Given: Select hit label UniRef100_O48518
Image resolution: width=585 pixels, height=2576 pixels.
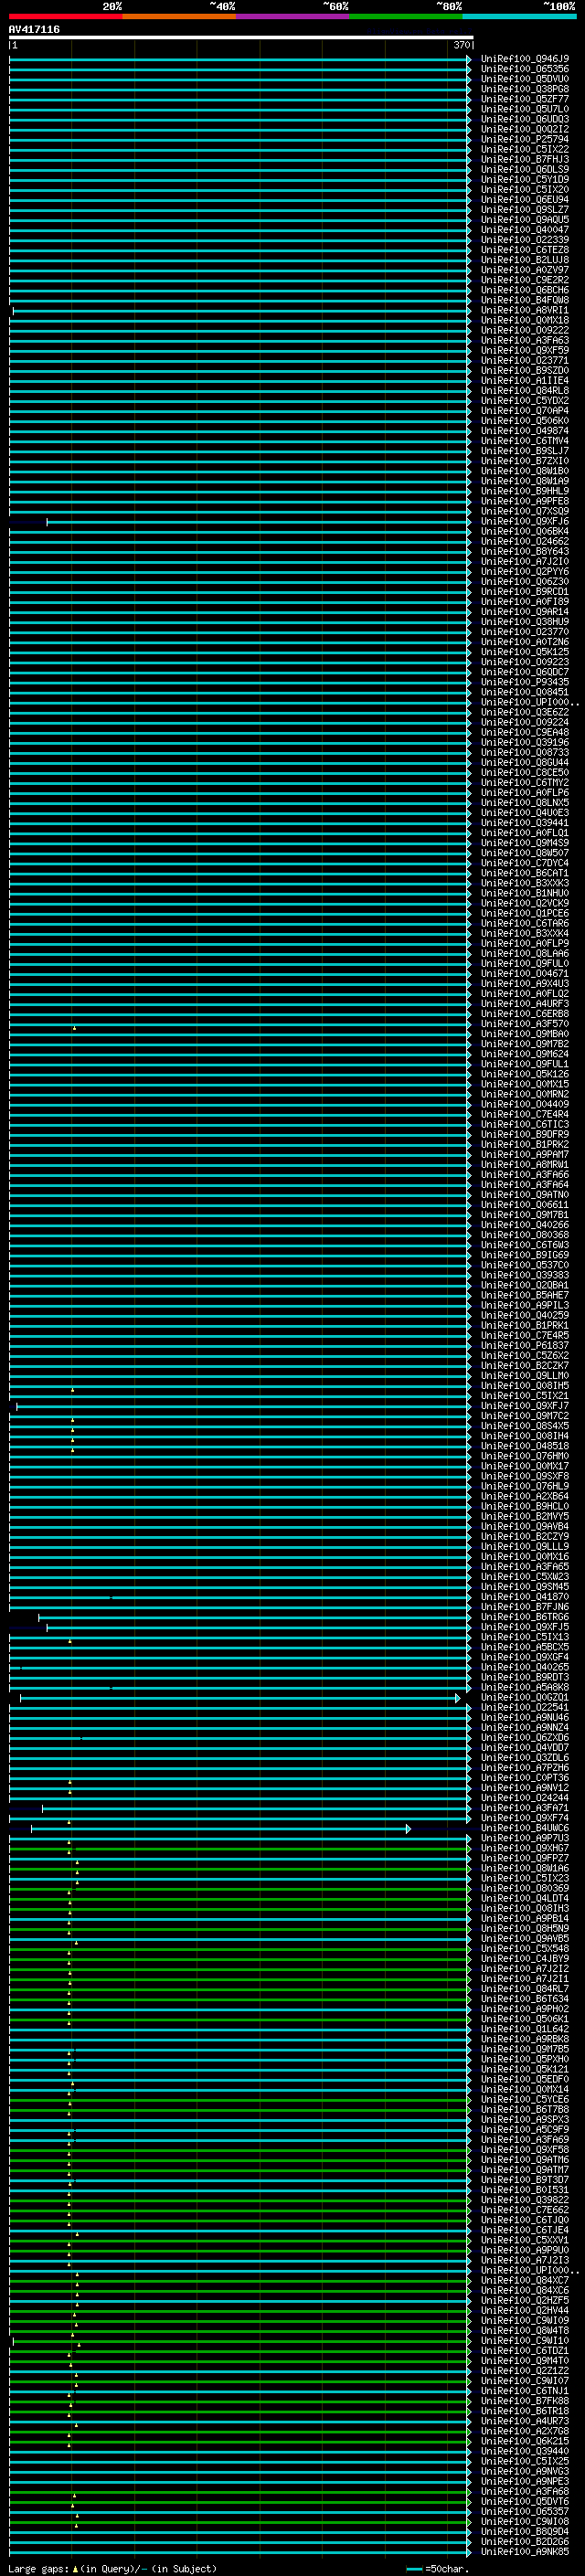Looking at the screenshot, I should pos(524,1446).
